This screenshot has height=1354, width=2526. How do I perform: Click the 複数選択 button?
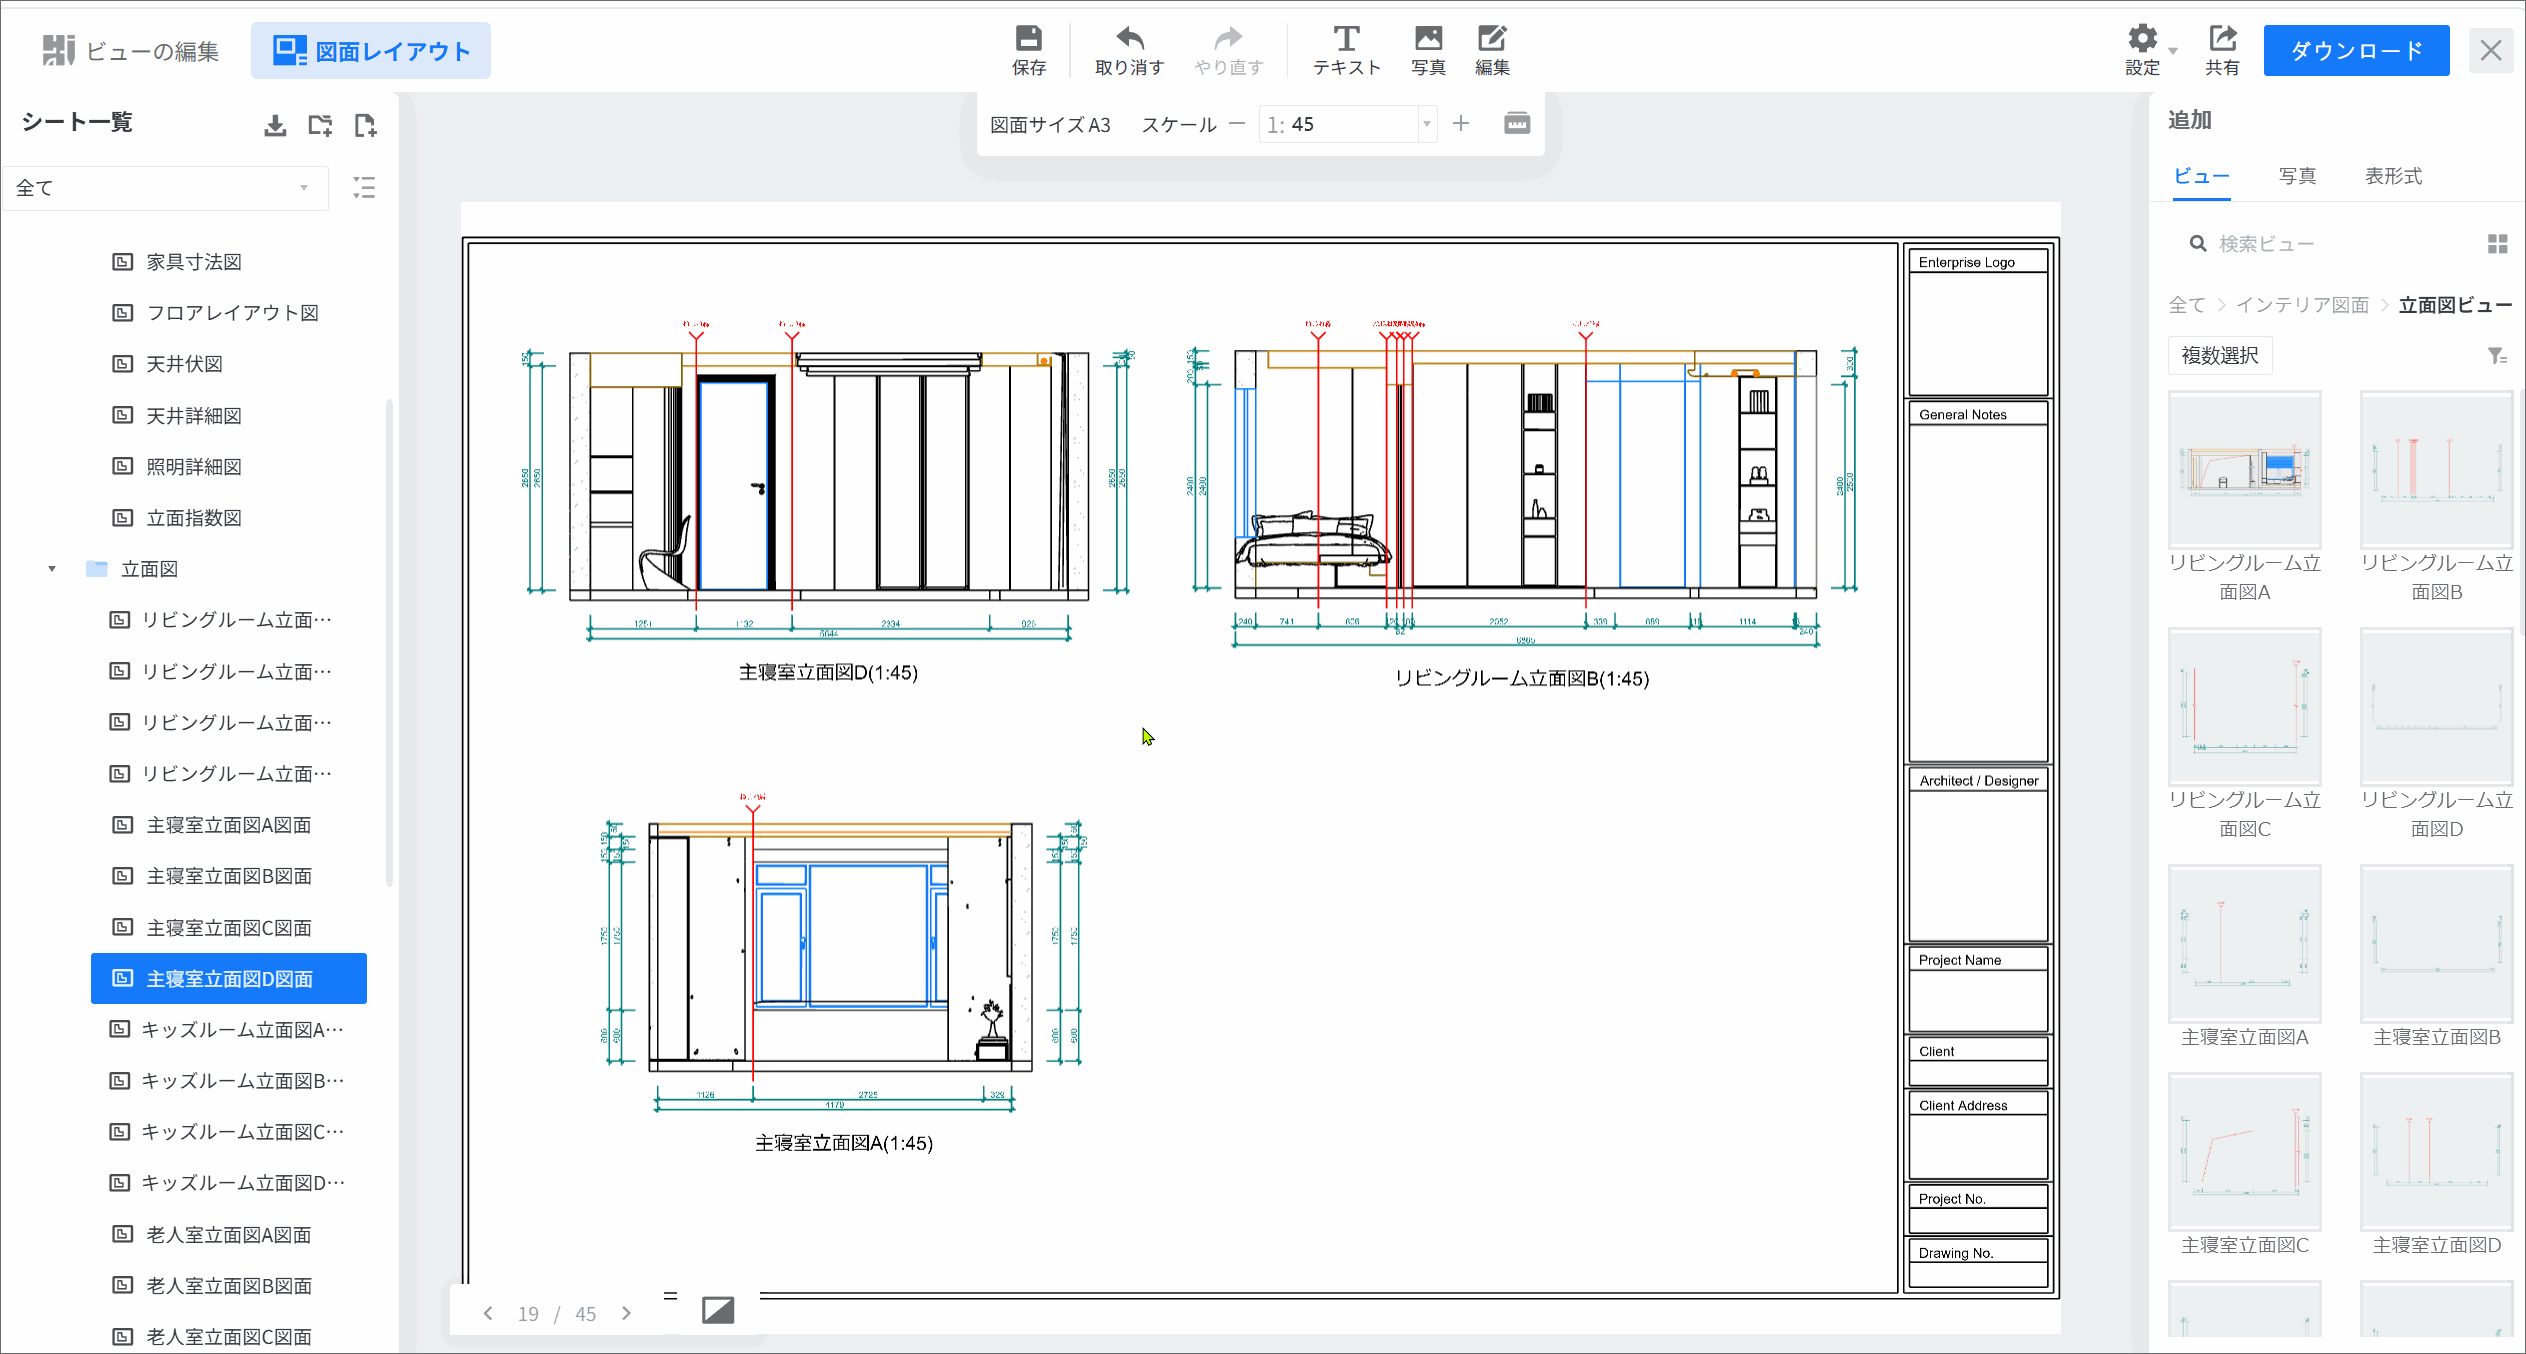(2220, 356)
